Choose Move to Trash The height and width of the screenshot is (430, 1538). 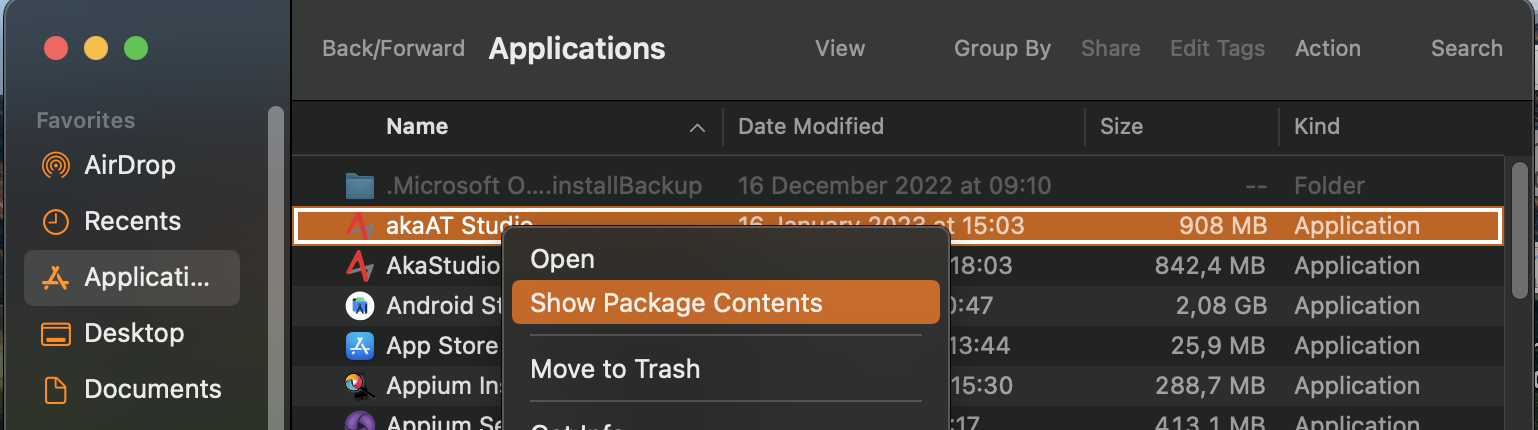pos(725,368)
